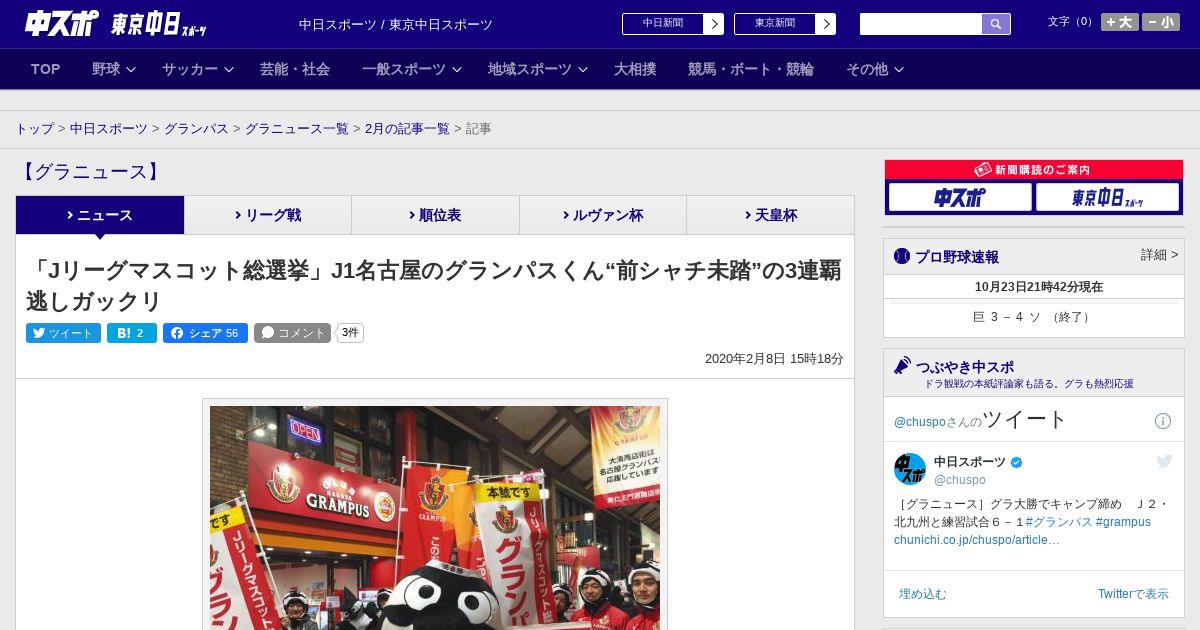Viewport: 1200px width, 630px height.
Task: Switch to the ルヴァン杯 tab
Action: (603, 215)
